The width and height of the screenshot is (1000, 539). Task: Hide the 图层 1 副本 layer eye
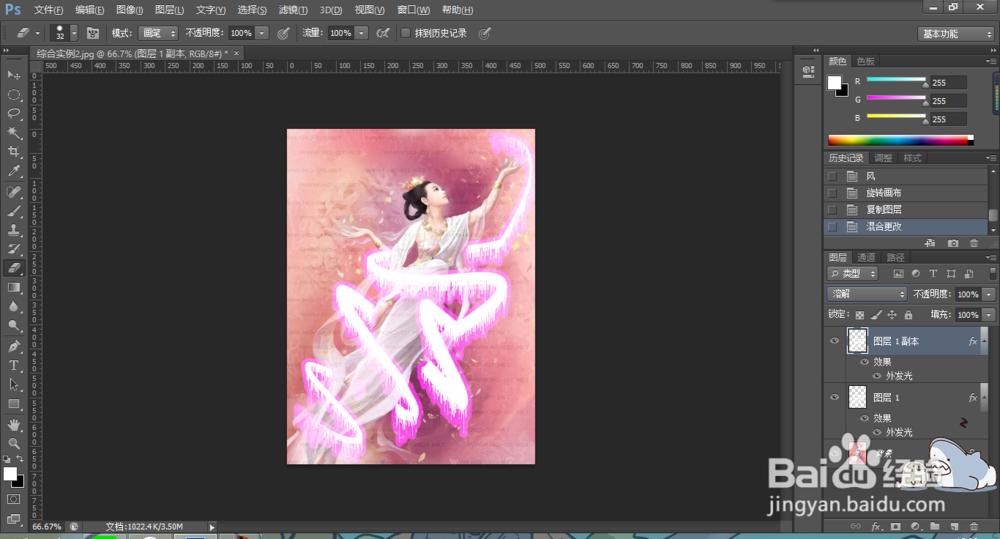[x=834, y=341]
